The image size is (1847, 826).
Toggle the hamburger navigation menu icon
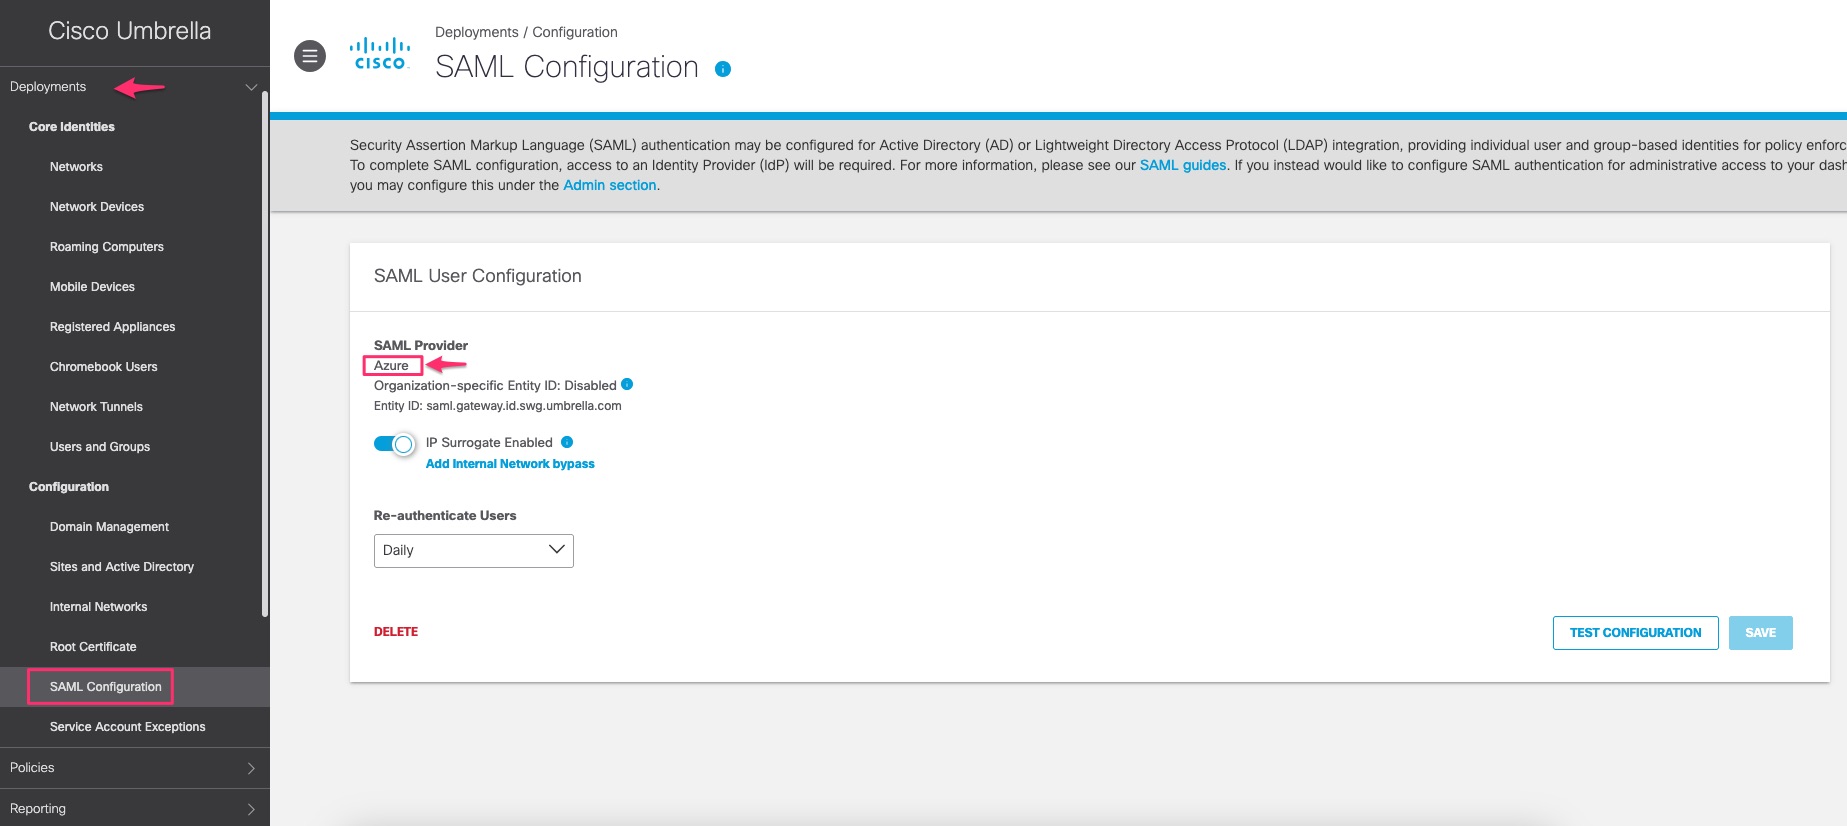pos(310,56)
